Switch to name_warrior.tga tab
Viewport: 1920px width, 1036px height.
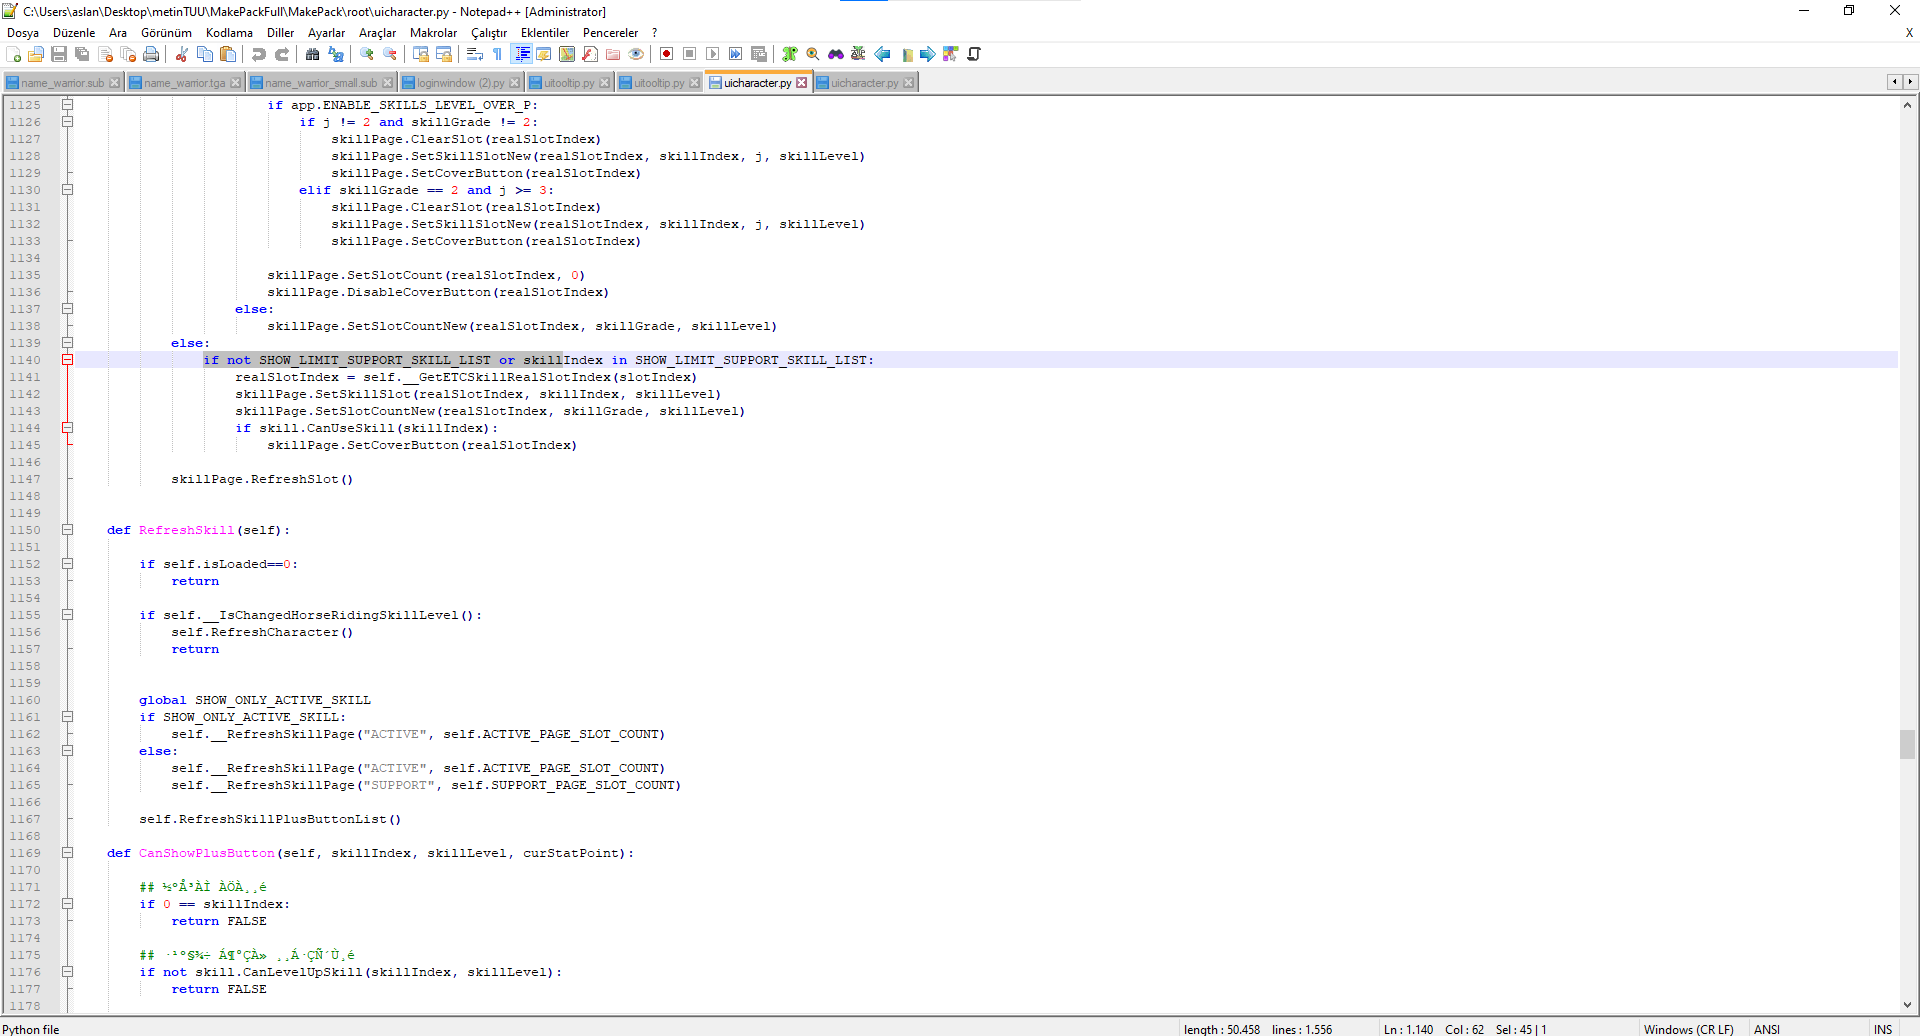pos(185,83)
